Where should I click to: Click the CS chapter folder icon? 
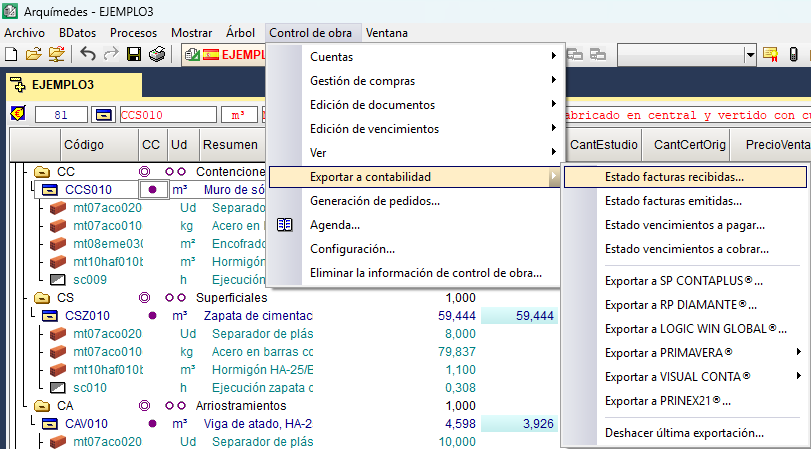[41, 298]
